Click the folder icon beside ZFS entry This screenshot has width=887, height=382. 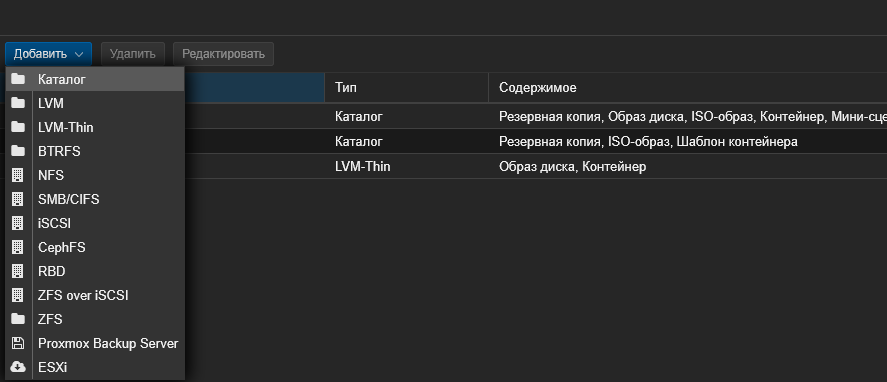(x=18, y=320)
